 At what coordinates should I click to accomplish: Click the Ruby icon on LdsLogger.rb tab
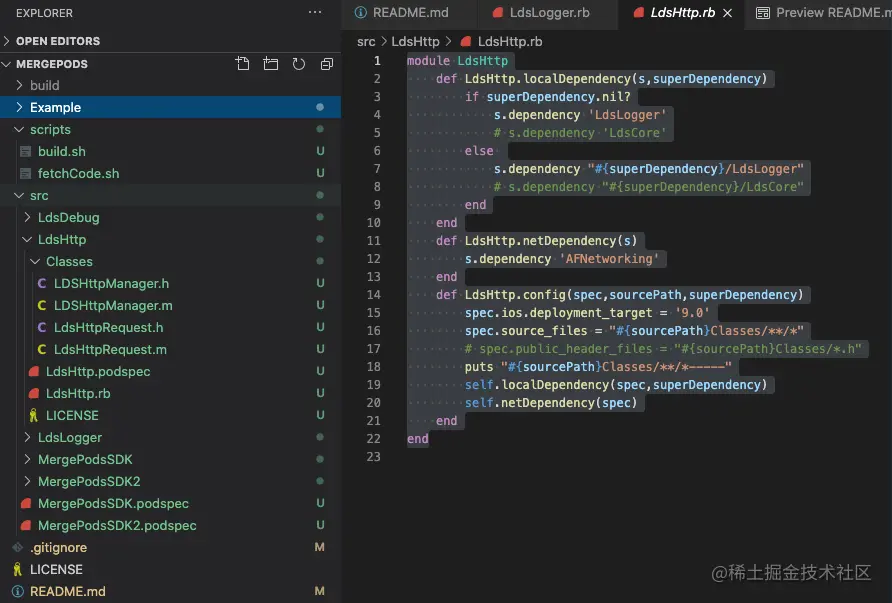pos(498,13)
